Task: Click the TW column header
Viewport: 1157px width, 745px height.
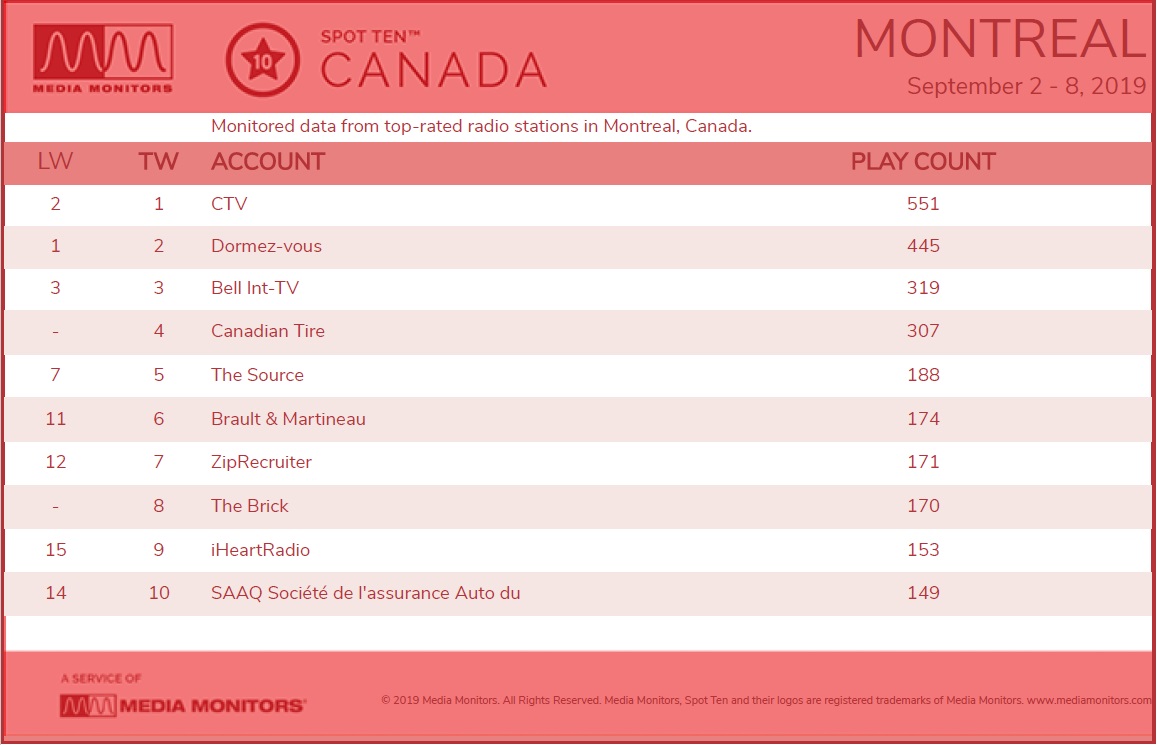Action: 159,162
